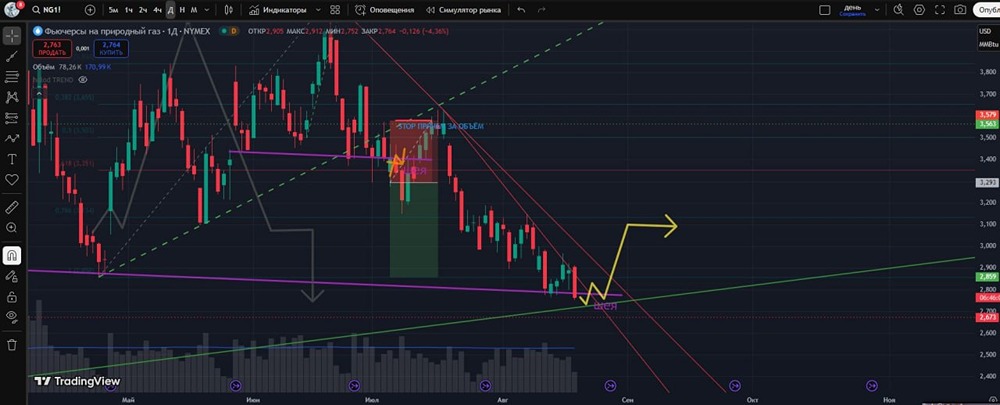Select the trend line drawing tool
The width and height of the screenshot is (1000, 405).
[x=11, y=56]
